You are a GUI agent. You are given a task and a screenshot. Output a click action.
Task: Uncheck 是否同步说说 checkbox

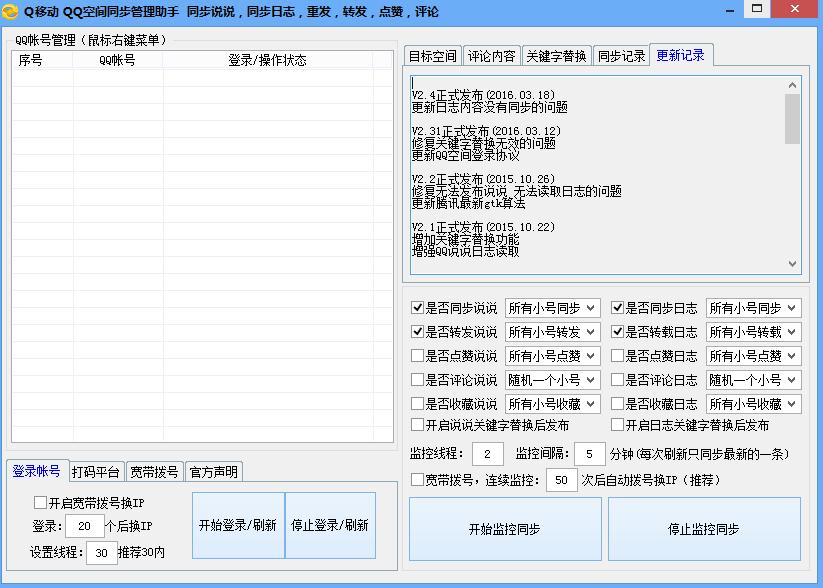tap(417, 308)
